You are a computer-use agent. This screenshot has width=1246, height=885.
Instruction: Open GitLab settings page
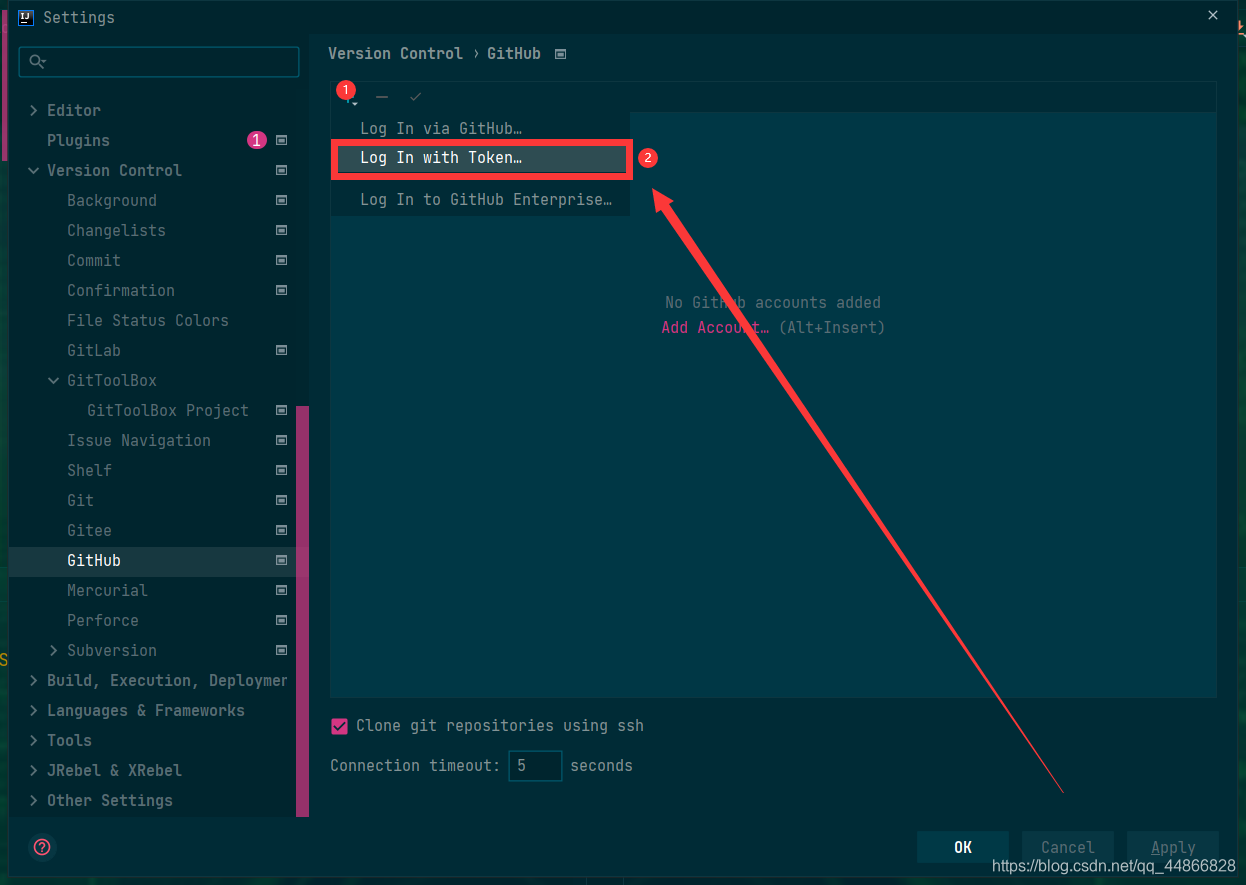point(94,350)
